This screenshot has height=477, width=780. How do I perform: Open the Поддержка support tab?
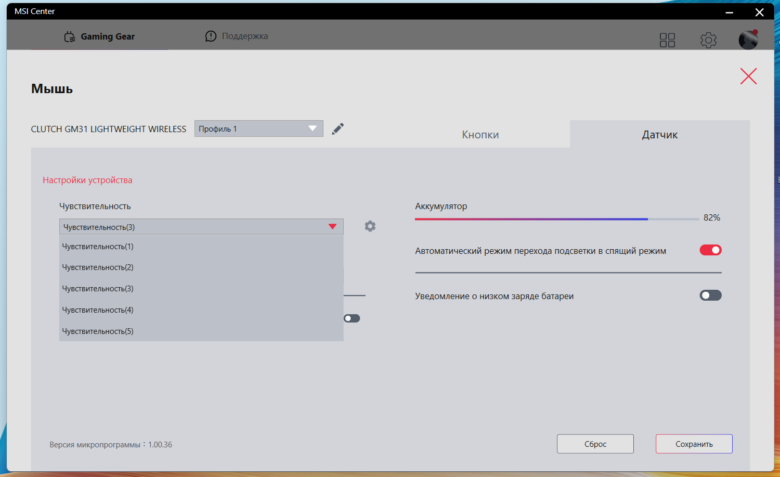237,36
